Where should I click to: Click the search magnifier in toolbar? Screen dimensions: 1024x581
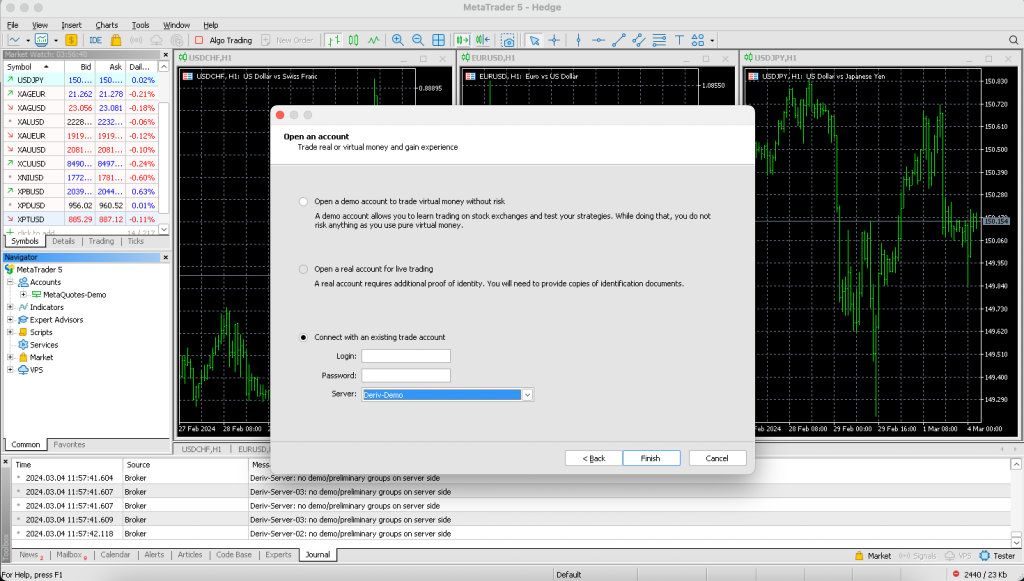1014,40
